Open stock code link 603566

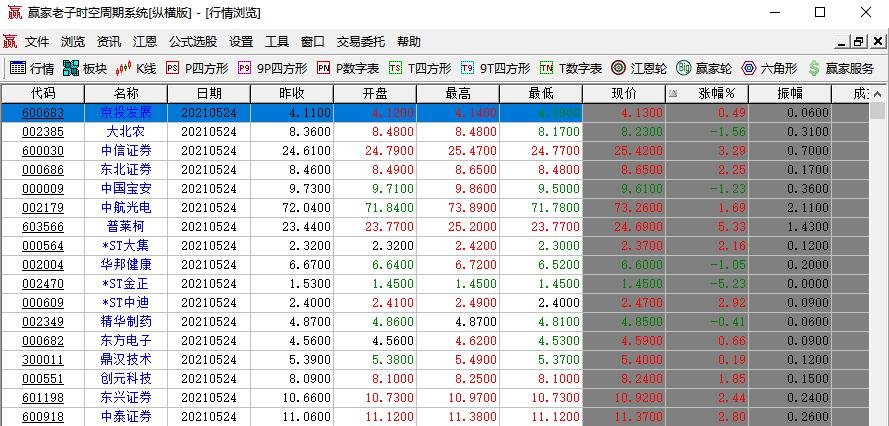click(43, 227)
